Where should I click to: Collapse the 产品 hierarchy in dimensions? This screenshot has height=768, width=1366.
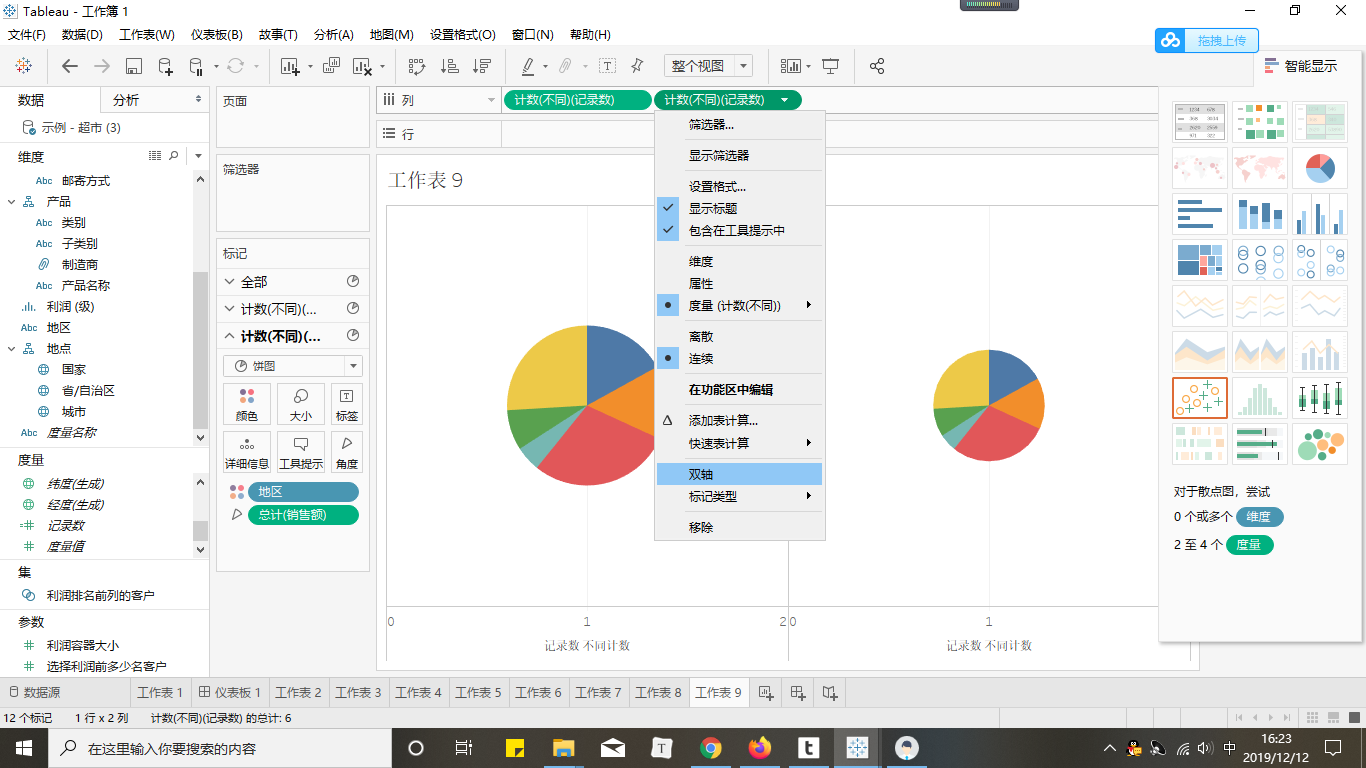(x=12, y=202)
